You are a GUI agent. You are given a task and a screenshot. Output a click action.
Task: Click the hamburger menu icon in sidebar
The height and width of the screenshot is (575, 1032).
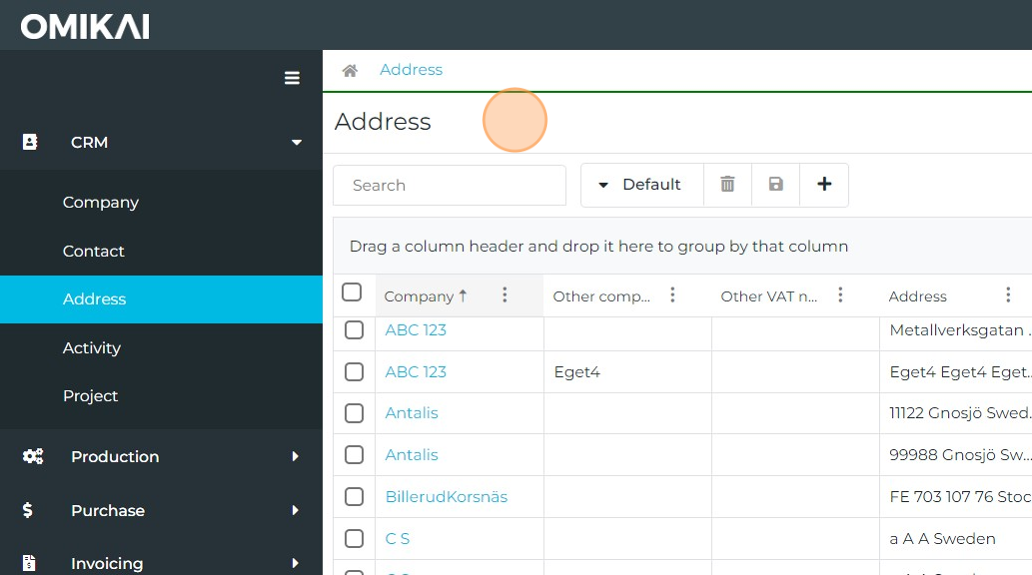click(292, 78)
